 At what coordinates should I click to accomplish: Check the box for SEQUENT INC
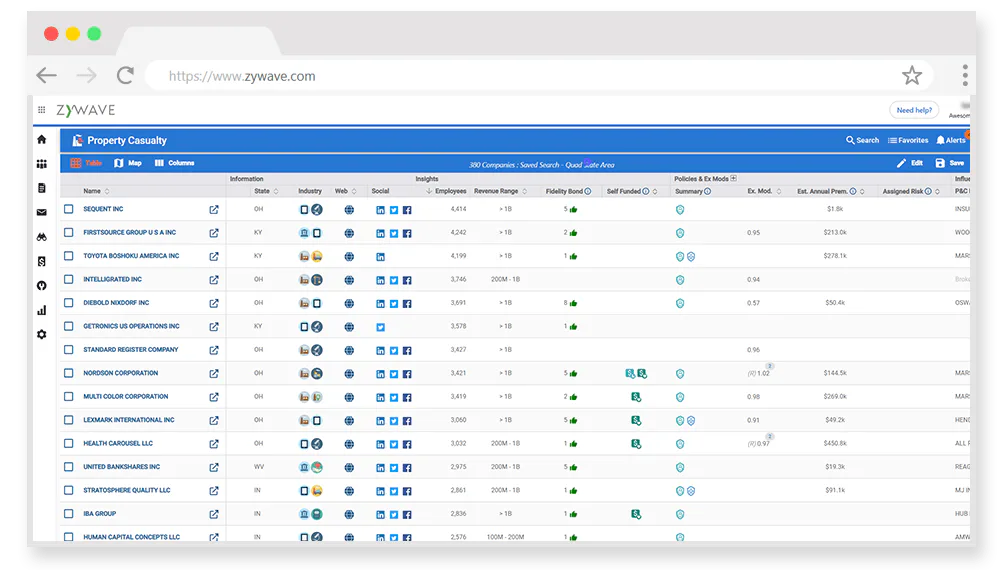69,208
